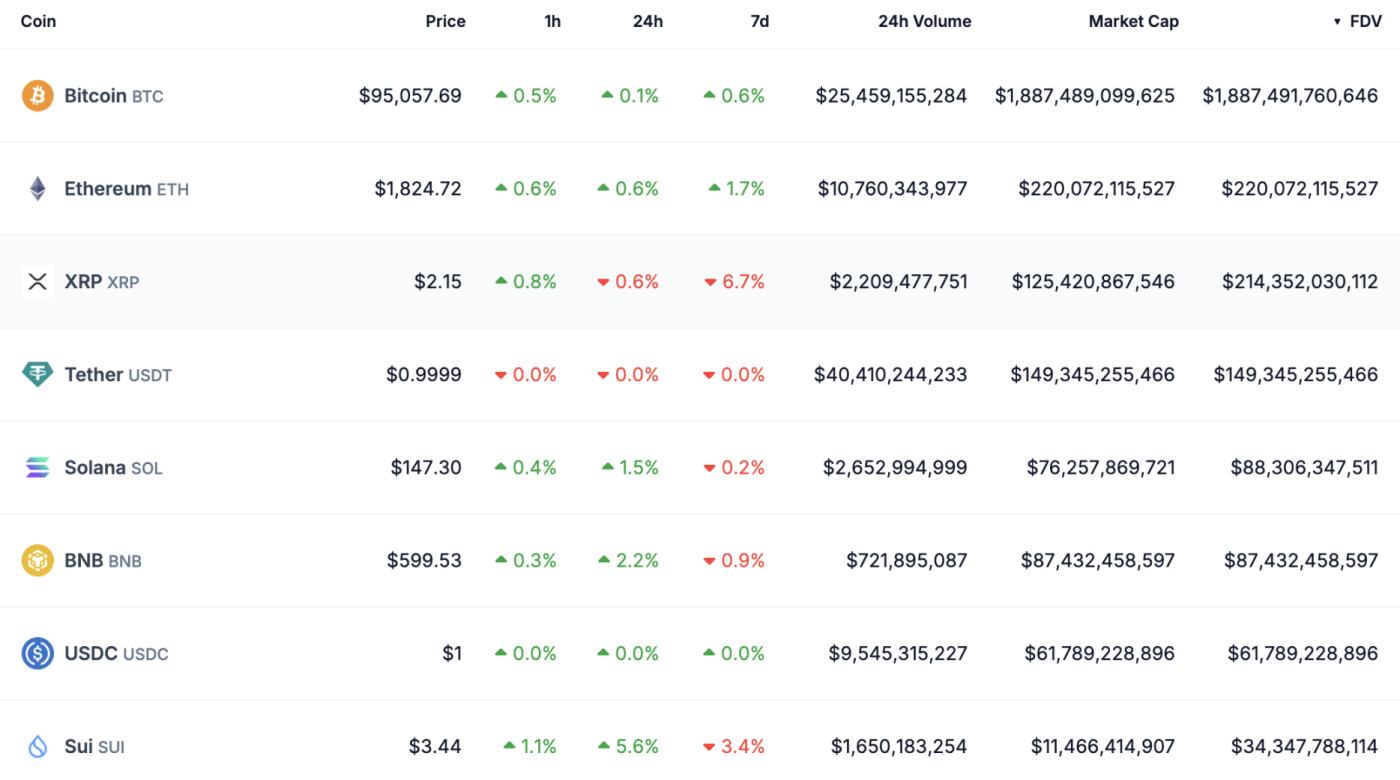
Task: Click the Bitcoin logo icon
Action: pyautogui.click(x=37, y=96)
